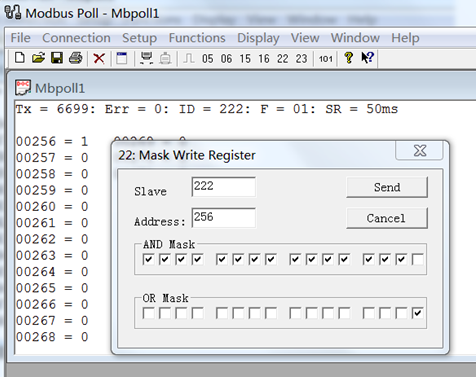Click the Cancel button
This screenshot has width=476, height=378.
[387, 218]
